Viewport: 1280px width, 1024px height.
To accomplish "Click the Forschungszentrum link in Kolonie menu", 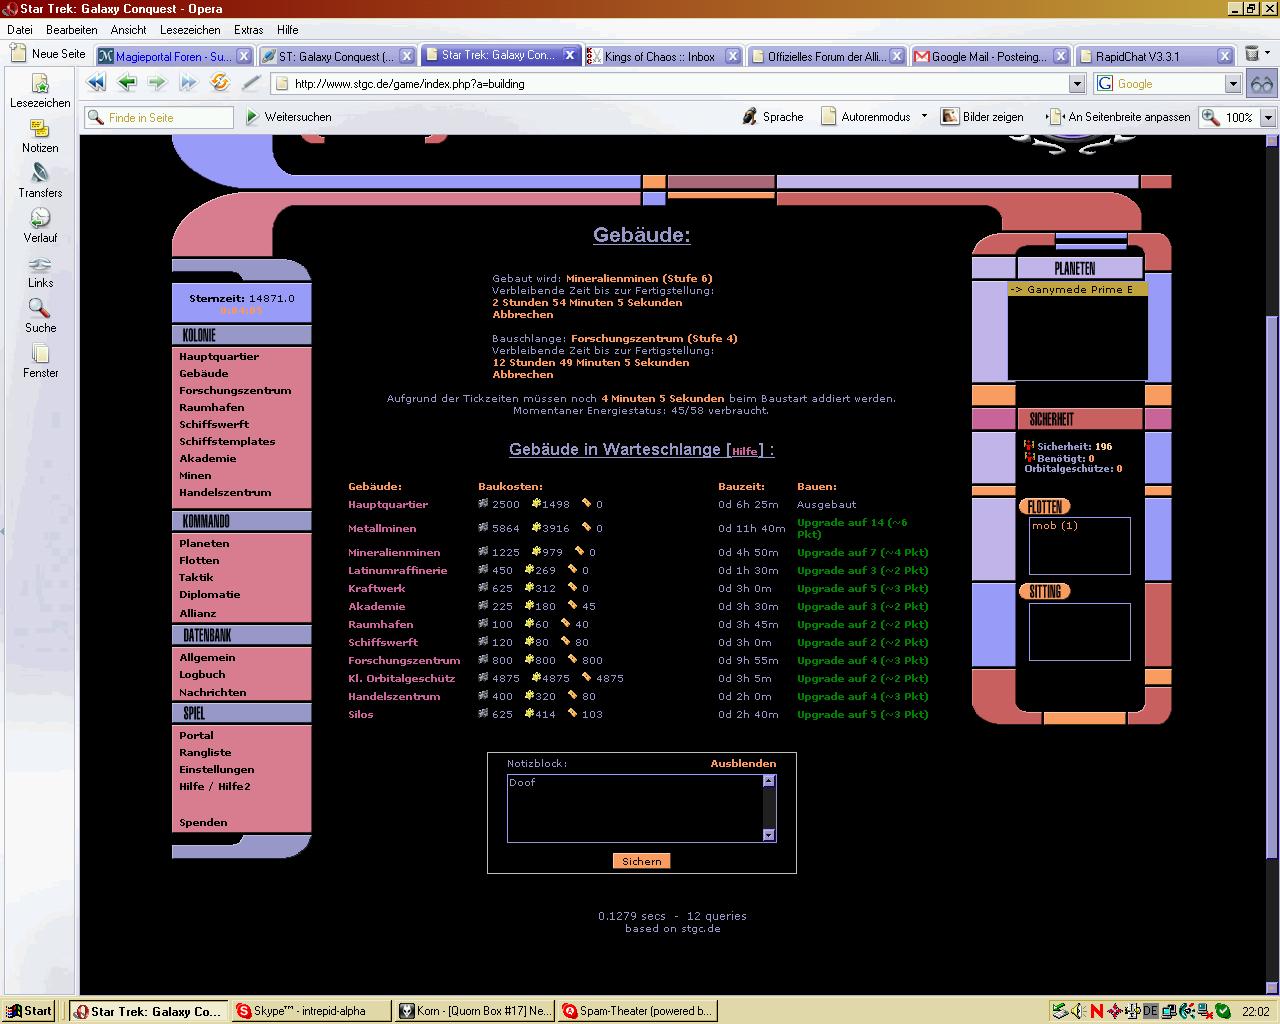I will click(235, 390).
